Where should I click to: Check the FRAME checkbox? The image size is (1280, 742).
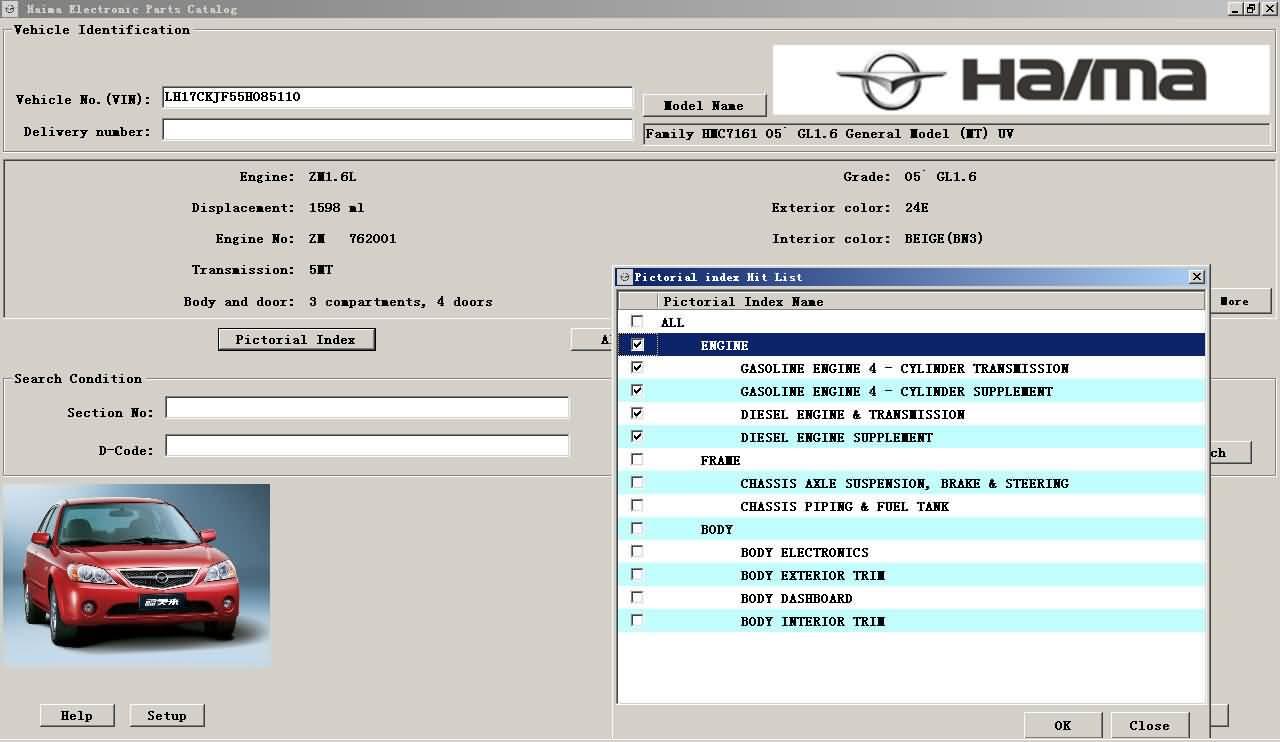(x=637, y=460)
